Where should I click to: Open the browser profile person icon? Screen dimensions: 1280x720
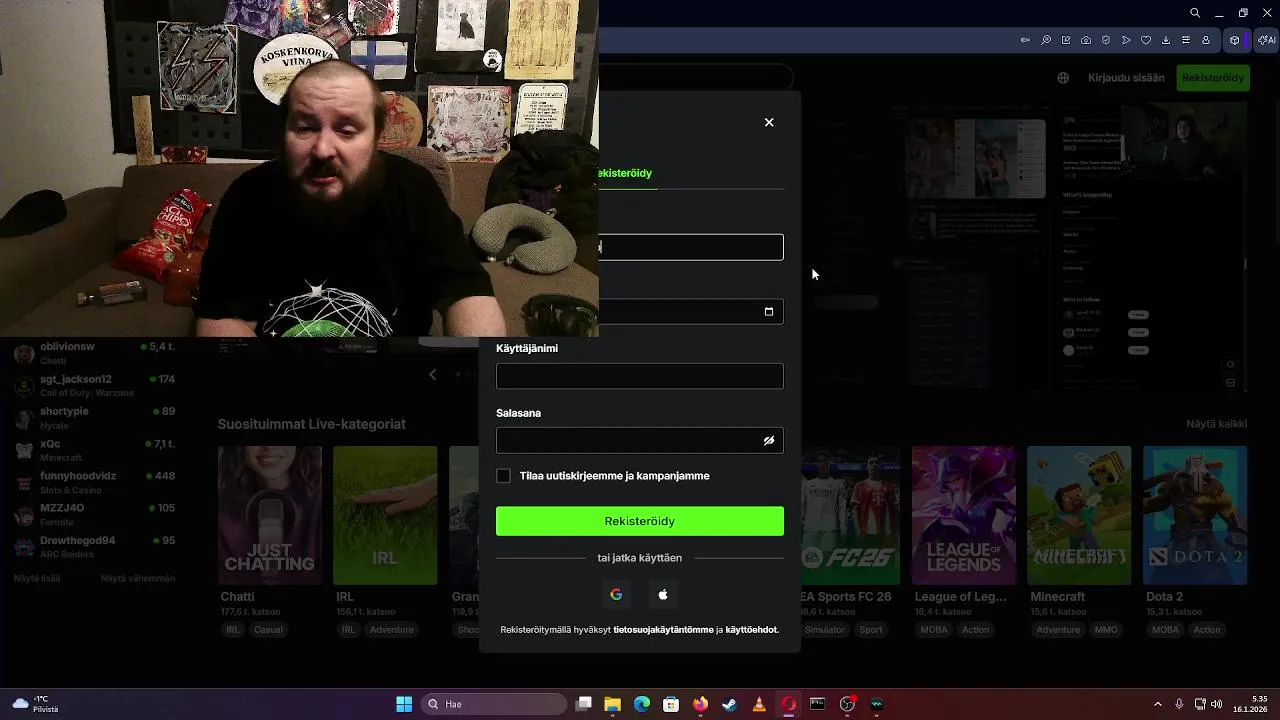click(1206, 40)
